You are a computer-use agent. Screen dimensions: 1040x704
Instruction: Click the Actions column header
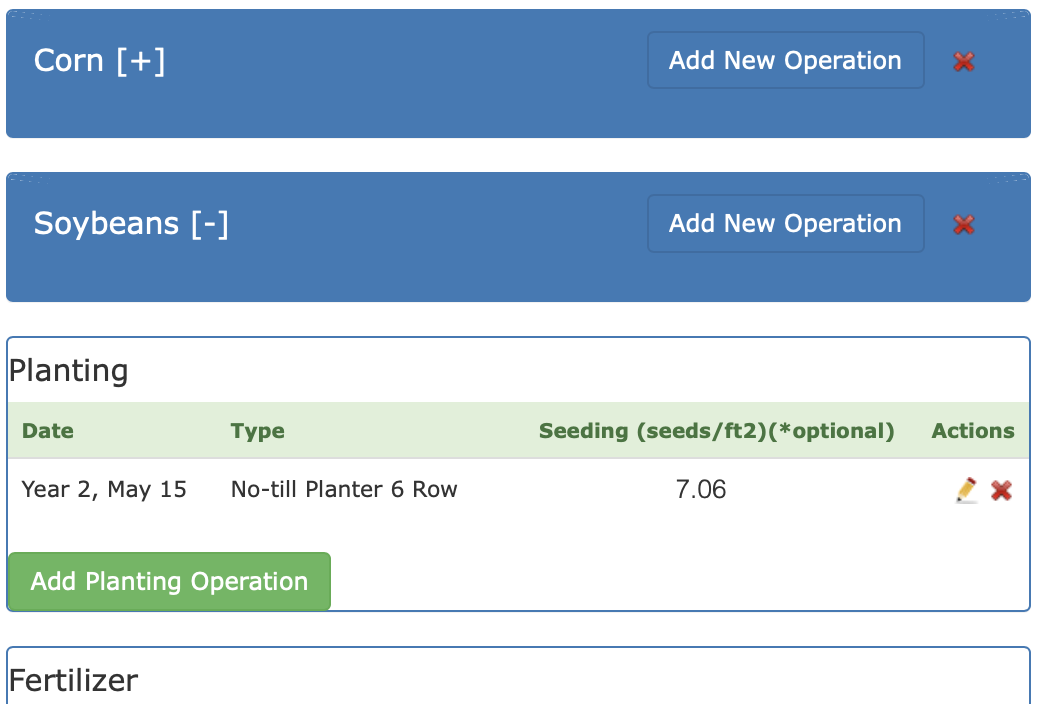(973, 431)
